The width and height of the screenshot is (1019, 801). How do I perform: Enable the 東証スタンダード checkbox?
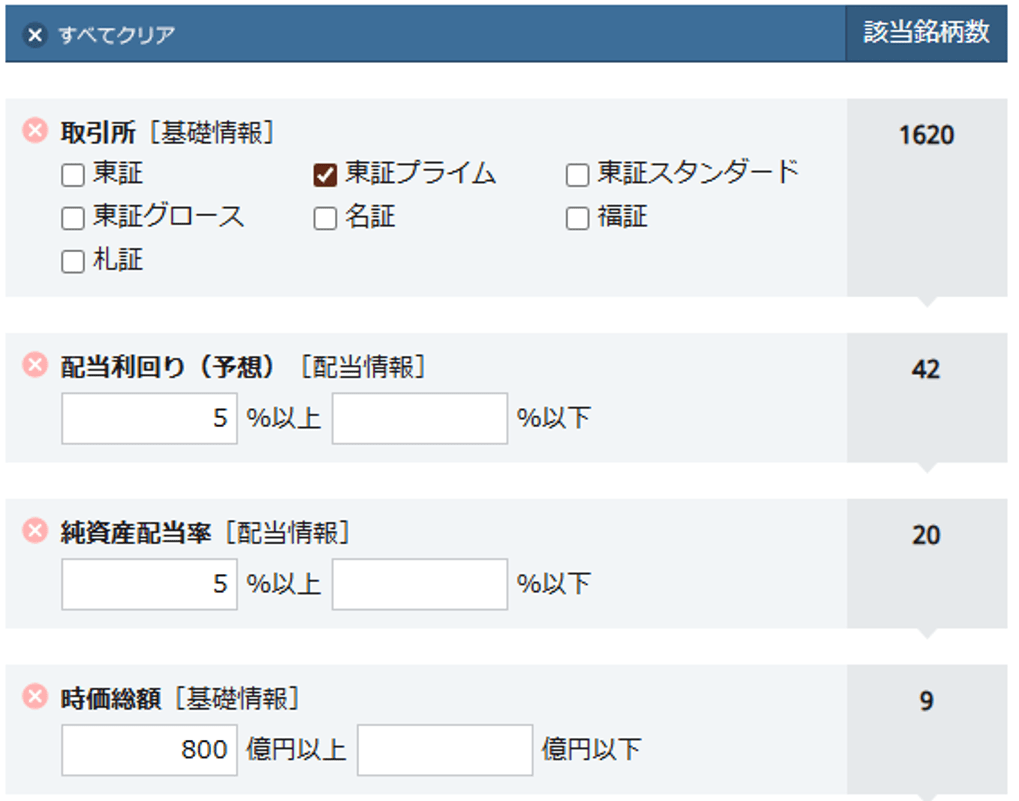coord(577,176)
